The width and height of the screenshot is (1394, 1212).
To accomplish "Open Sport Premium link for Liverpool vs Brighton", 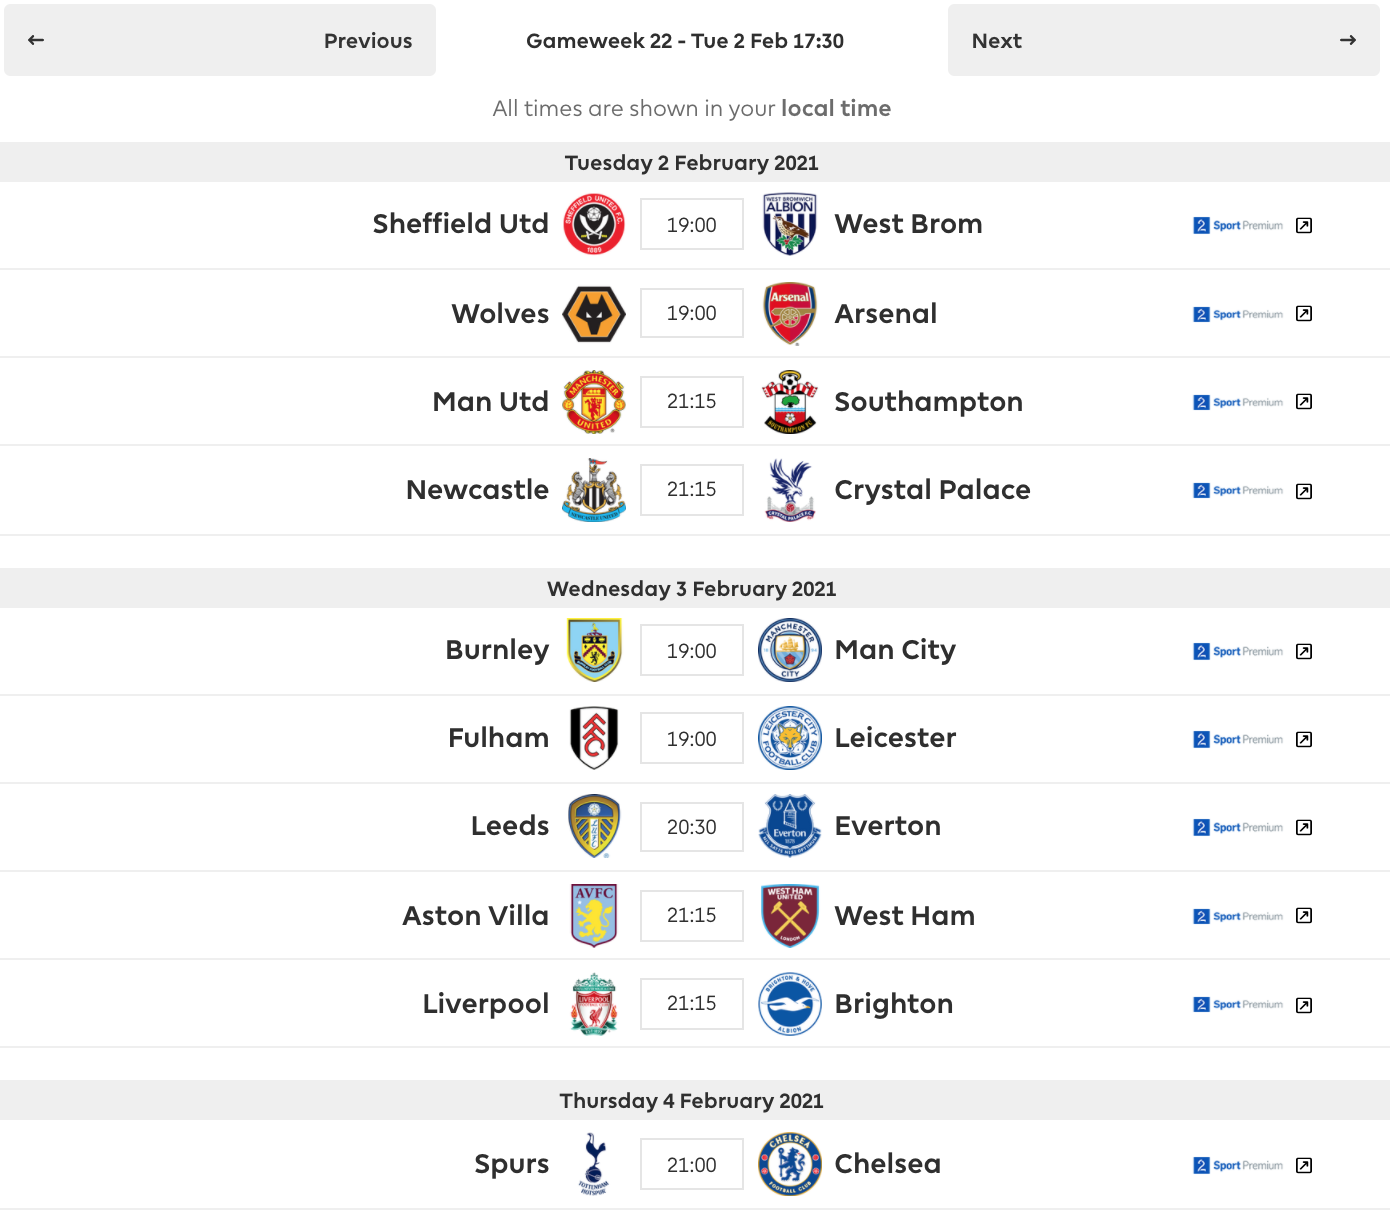I will click(x=1238, y=1005).
